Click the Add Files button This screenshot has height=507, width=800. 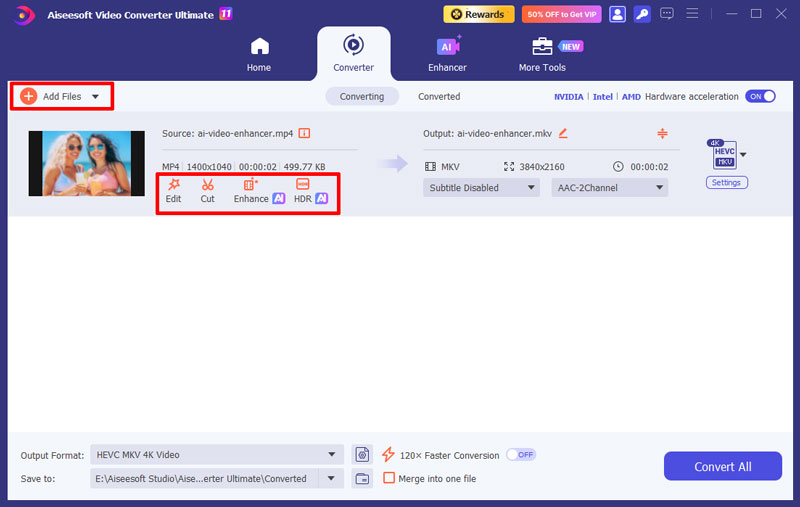click(x=62, y=96)
